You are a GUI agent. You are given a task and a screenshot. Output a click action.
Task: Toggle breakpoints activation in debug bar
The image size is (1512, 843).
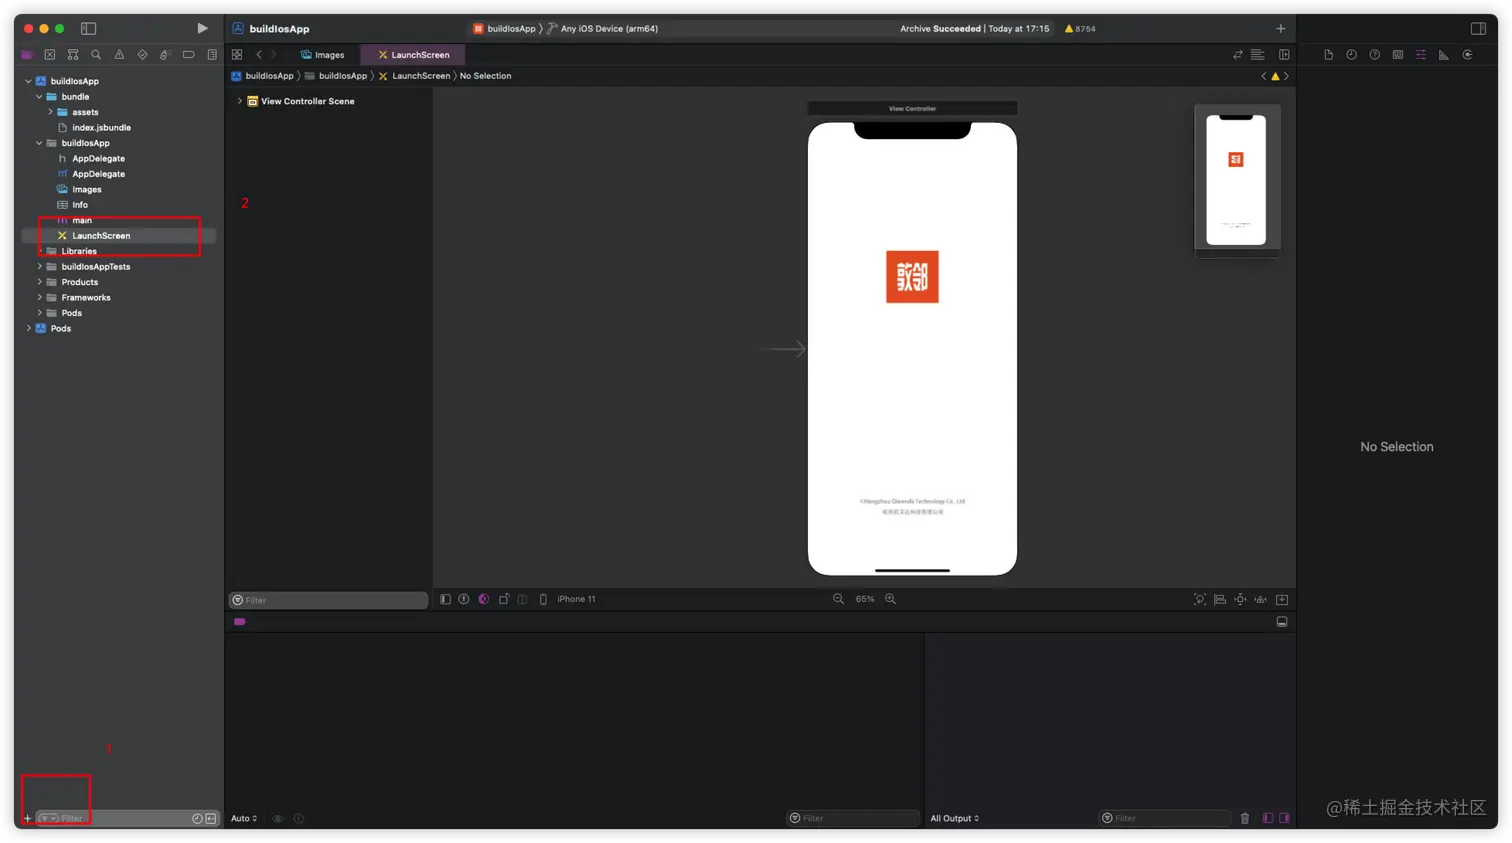pos(240,622)
